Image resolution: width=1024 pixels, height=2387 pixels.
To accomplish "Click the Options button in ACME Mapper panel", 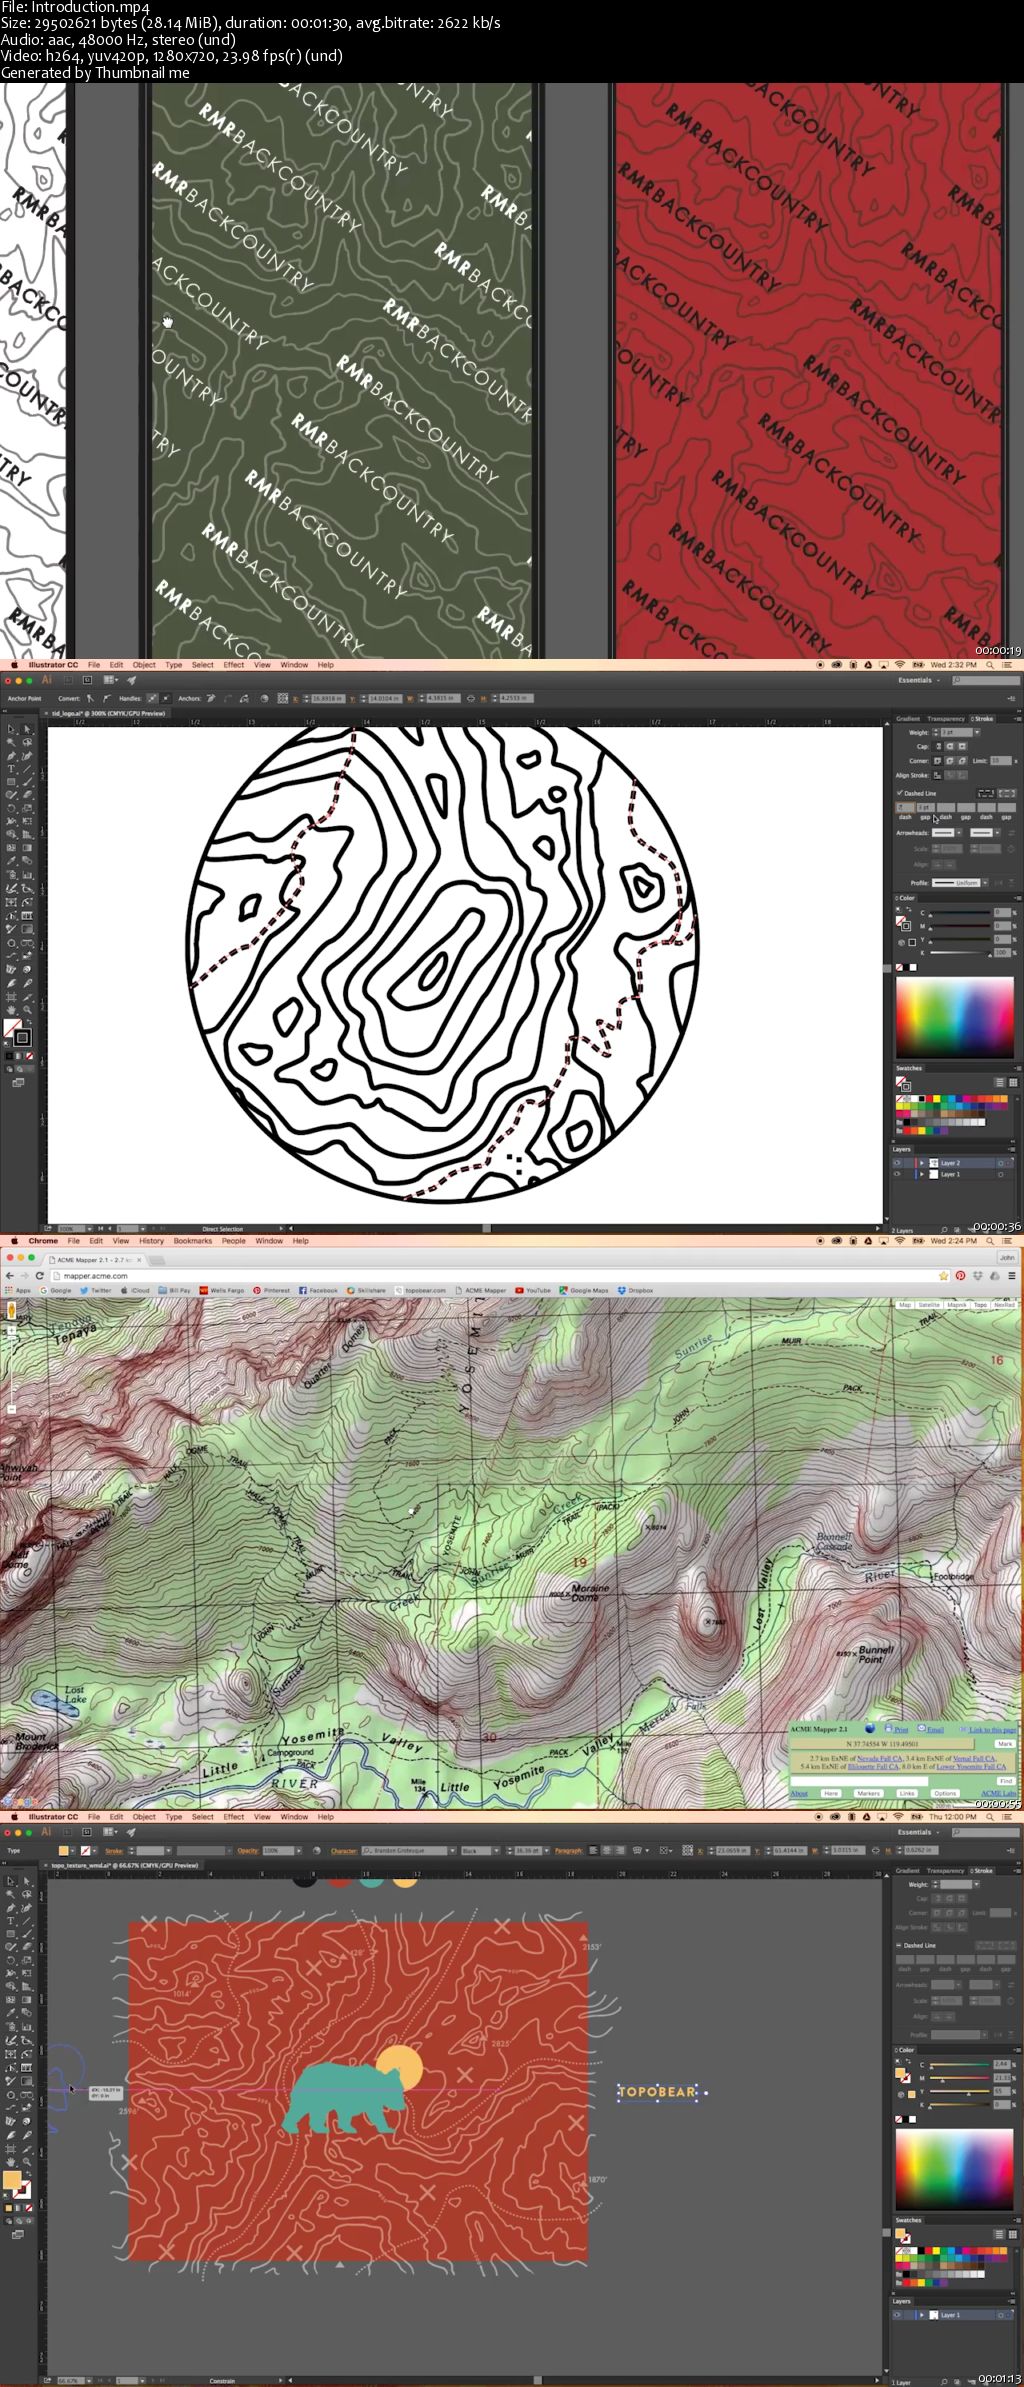I will pos(945,1793).
